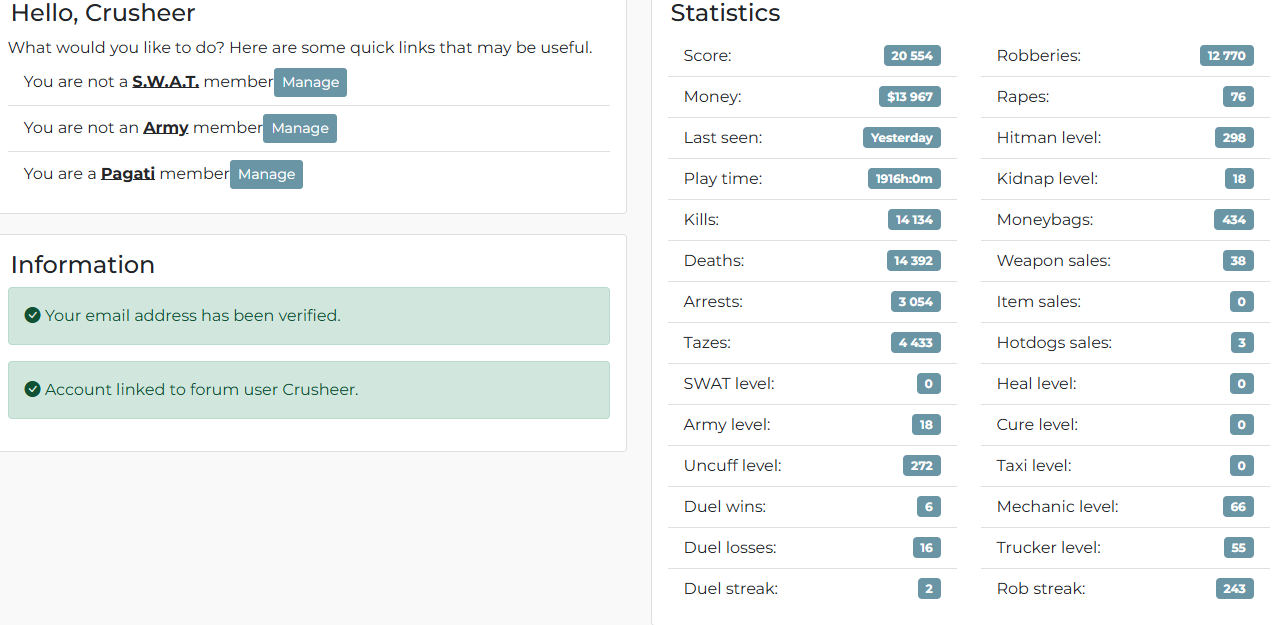Click the email verified checkmark icon

(x=33, y=315)
